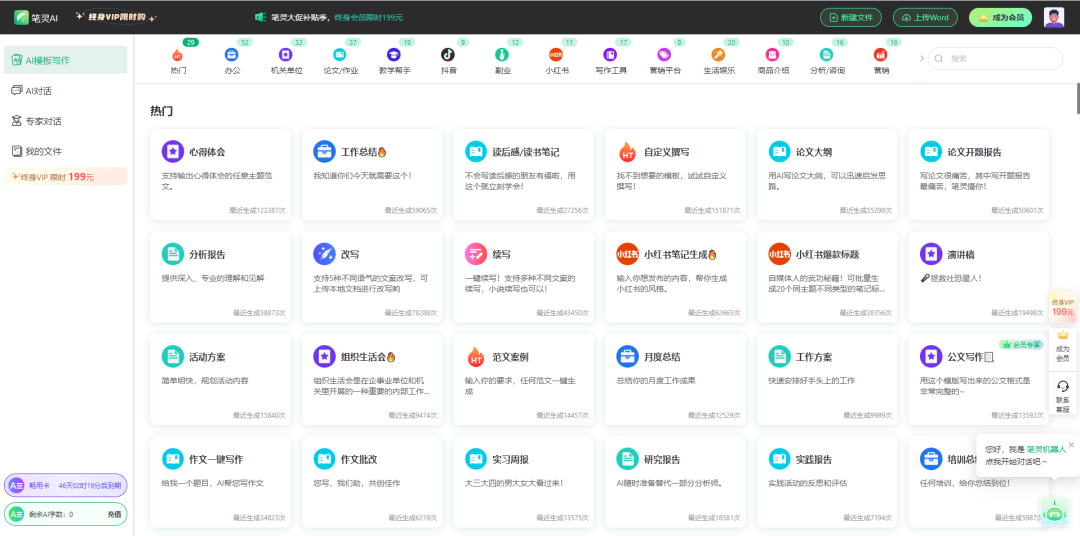Open the 作文一键写作 template card
Viewport: 1080px width, 536px height.
(x=220, y=482)
